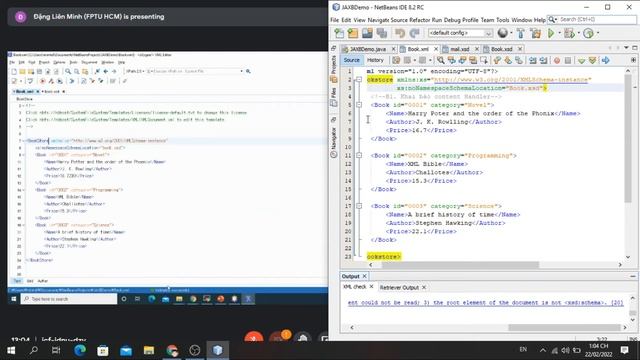This screenshot has height=360, width=640.
Task: Click XSL Transformation blue arrow icon
Action: pos(605,60)
